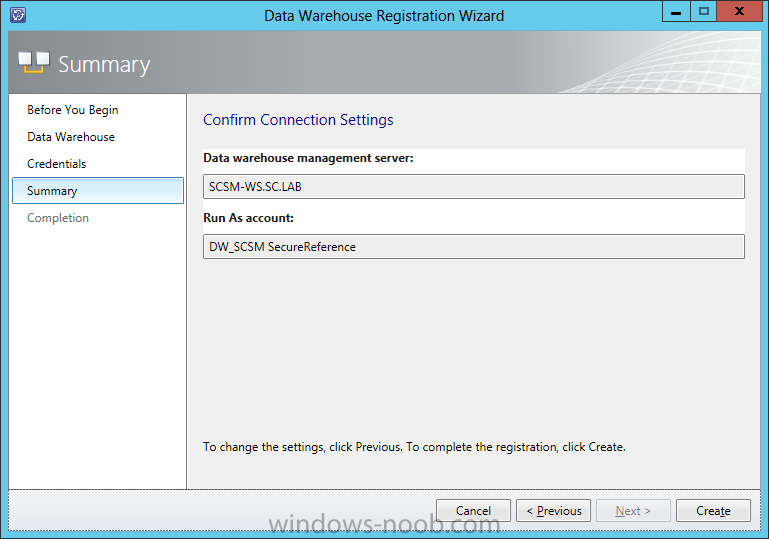Click the DW_SCSM SecureReference account field

[474, 246]
